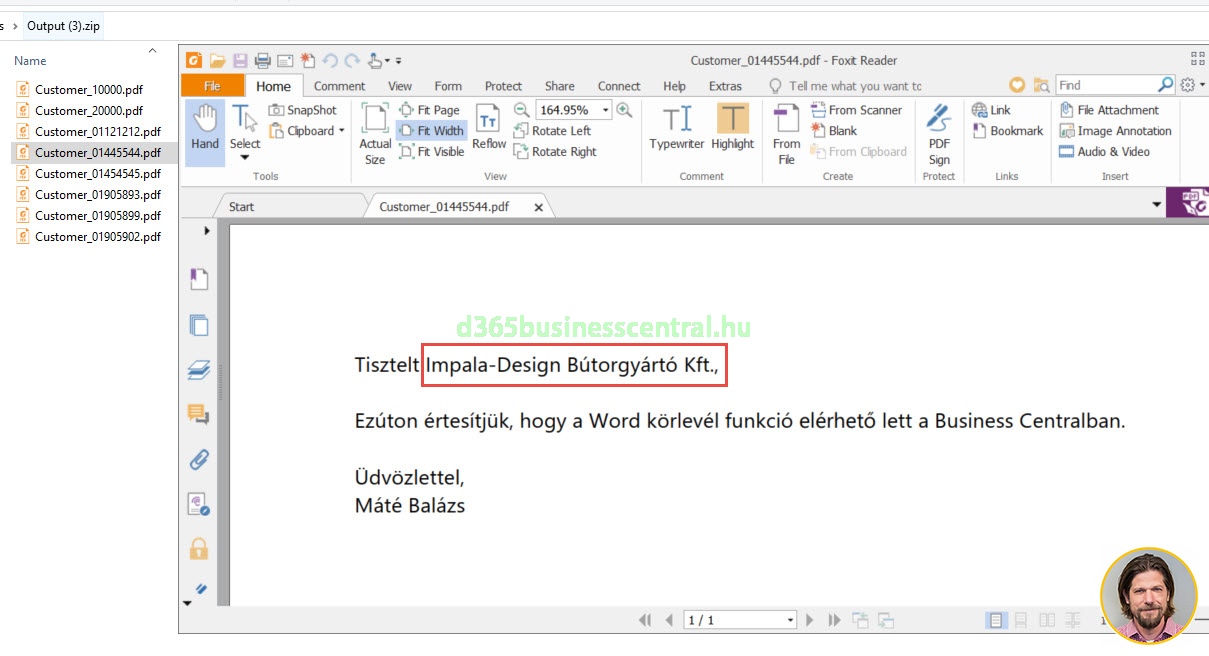Select the Hand tool
Screen dimensions: 1209x656
tap(205, 129)
